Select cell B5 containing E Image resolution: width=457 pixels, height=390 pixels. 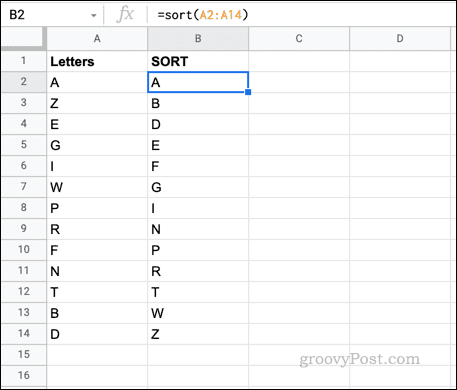click(198, 145)
